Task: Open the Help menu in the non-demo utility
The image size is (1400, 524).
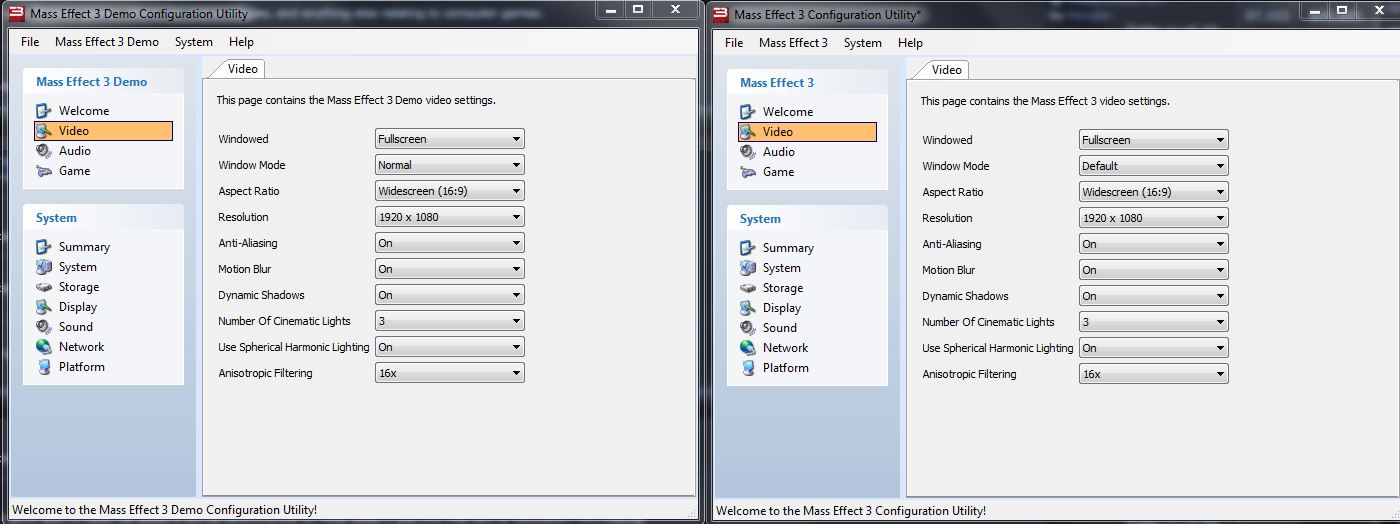Action: (910, 43)
